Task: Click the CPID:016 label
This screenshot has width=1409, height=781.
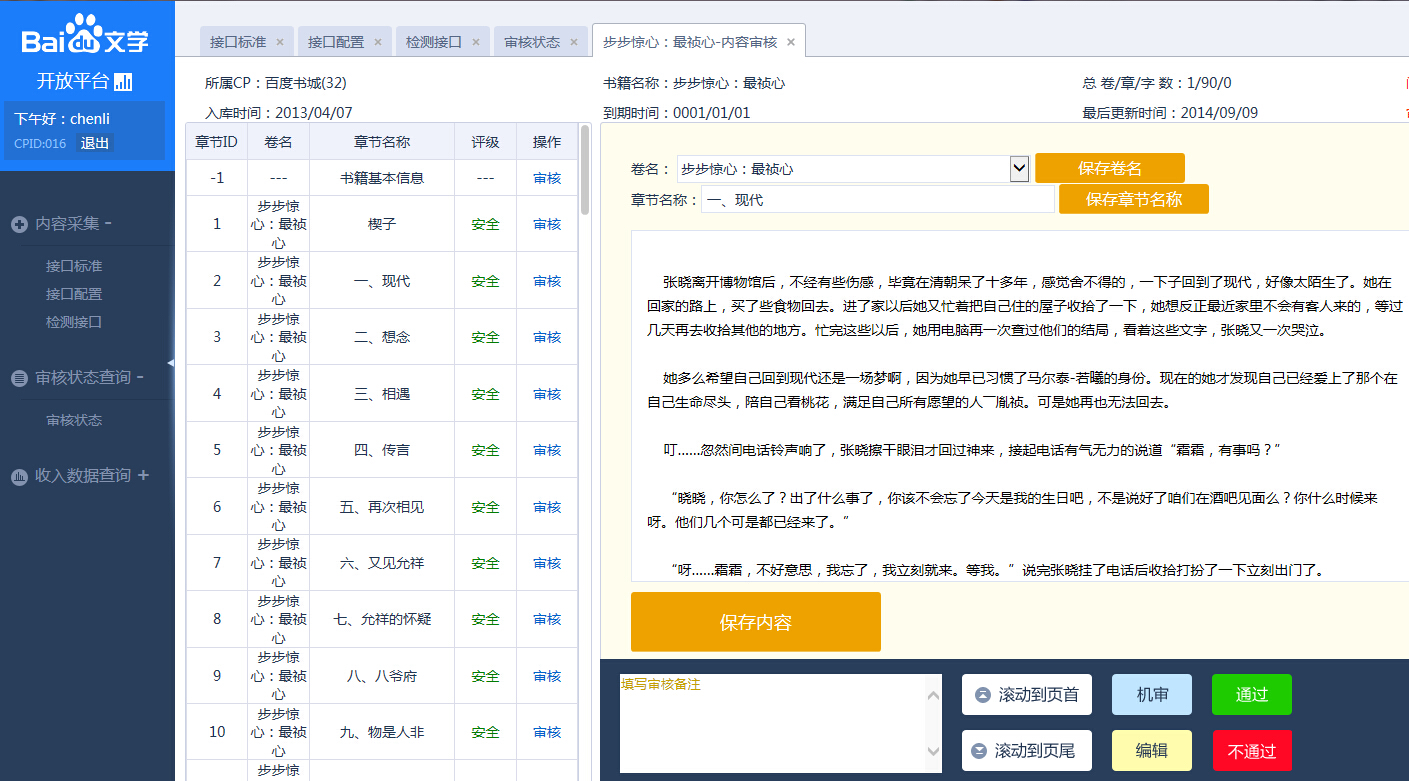Action: tap(40, 143)
